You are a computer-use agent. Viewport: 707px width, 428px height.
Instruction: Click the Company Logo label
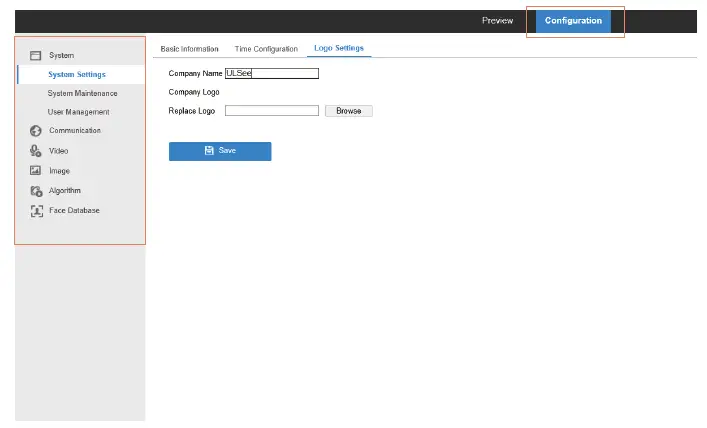pyautogui.click(x=194, y=92)
